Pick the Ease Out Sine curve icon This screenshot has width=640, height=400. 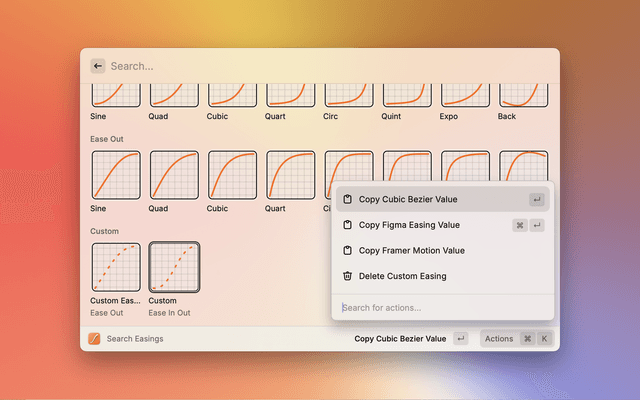[115, 175]
